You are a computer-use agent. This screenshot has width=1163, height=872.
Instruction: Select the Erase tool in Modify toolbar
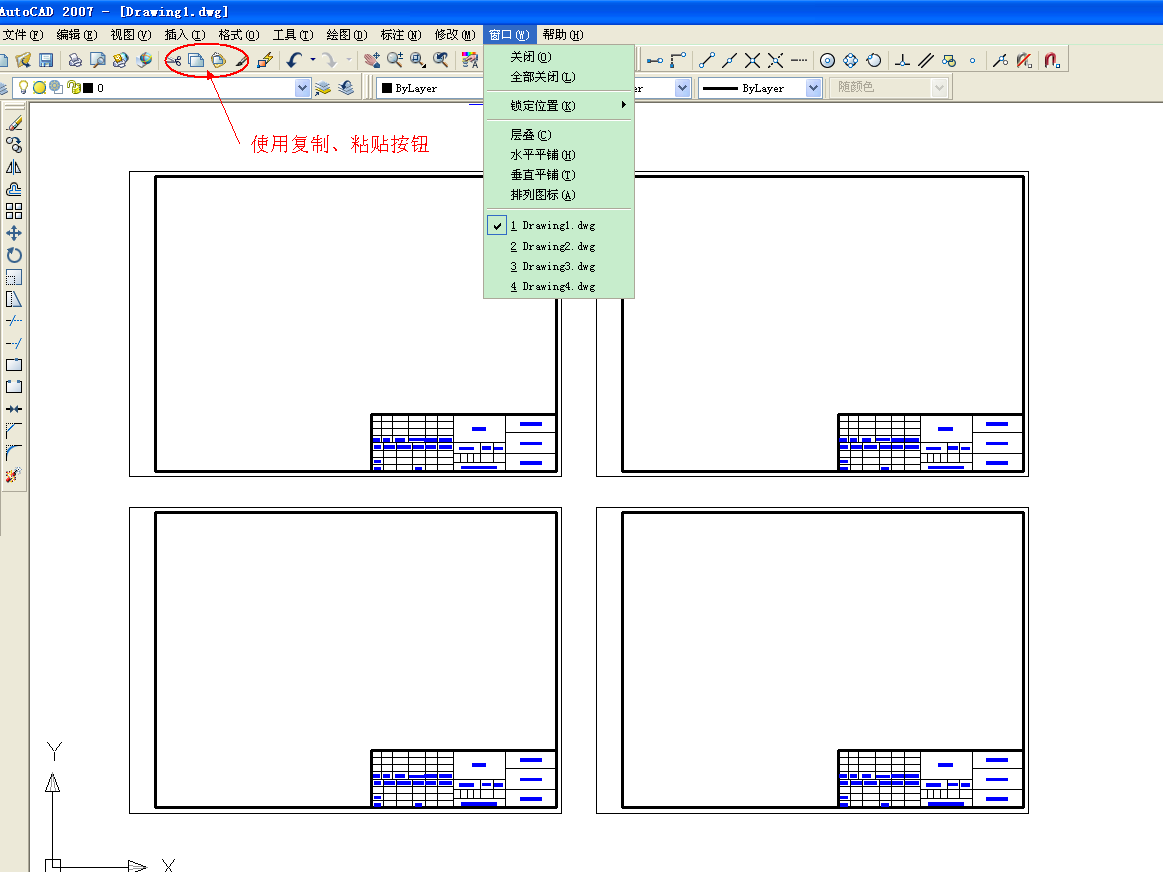click(14, 123)
